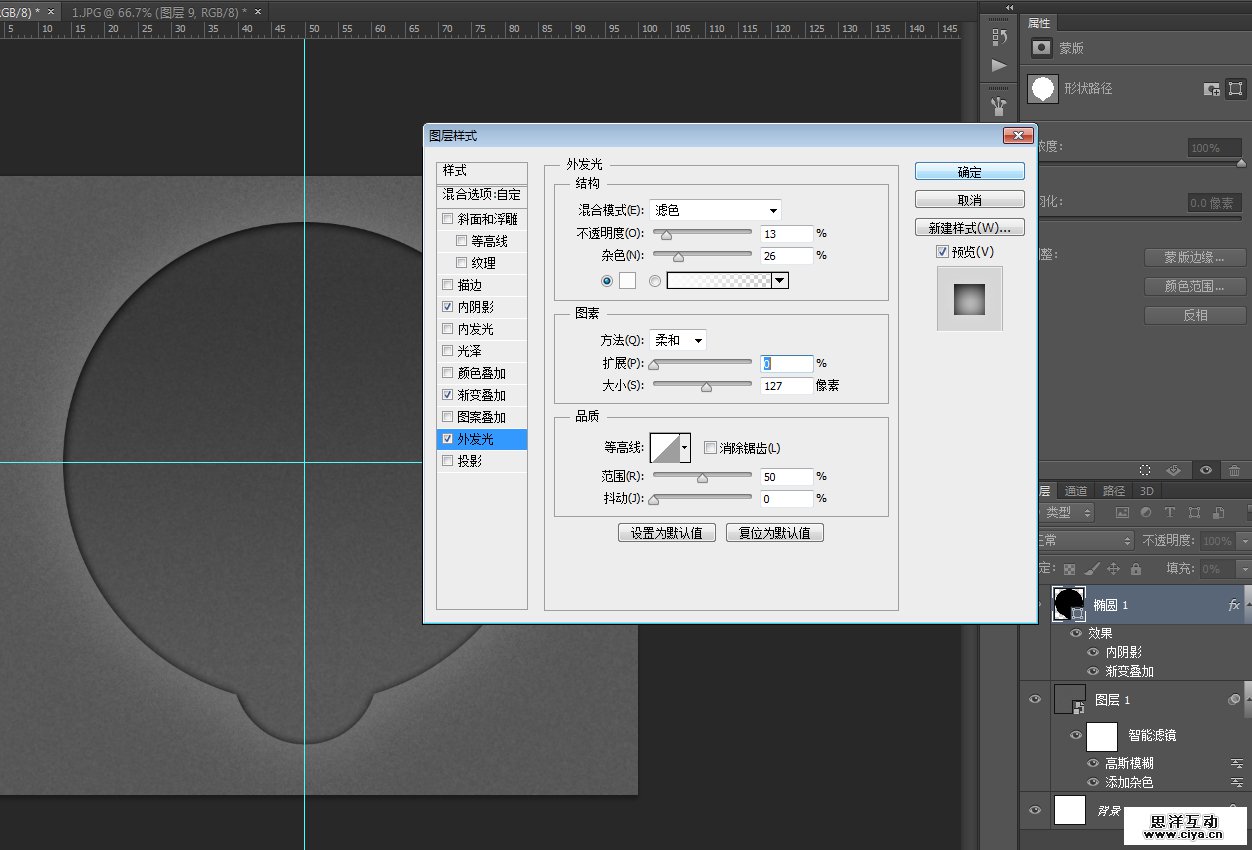Expand the 等高线 contour picker arrow
Viewport: 1252px width, 850px height.
(x=685, y=449)
